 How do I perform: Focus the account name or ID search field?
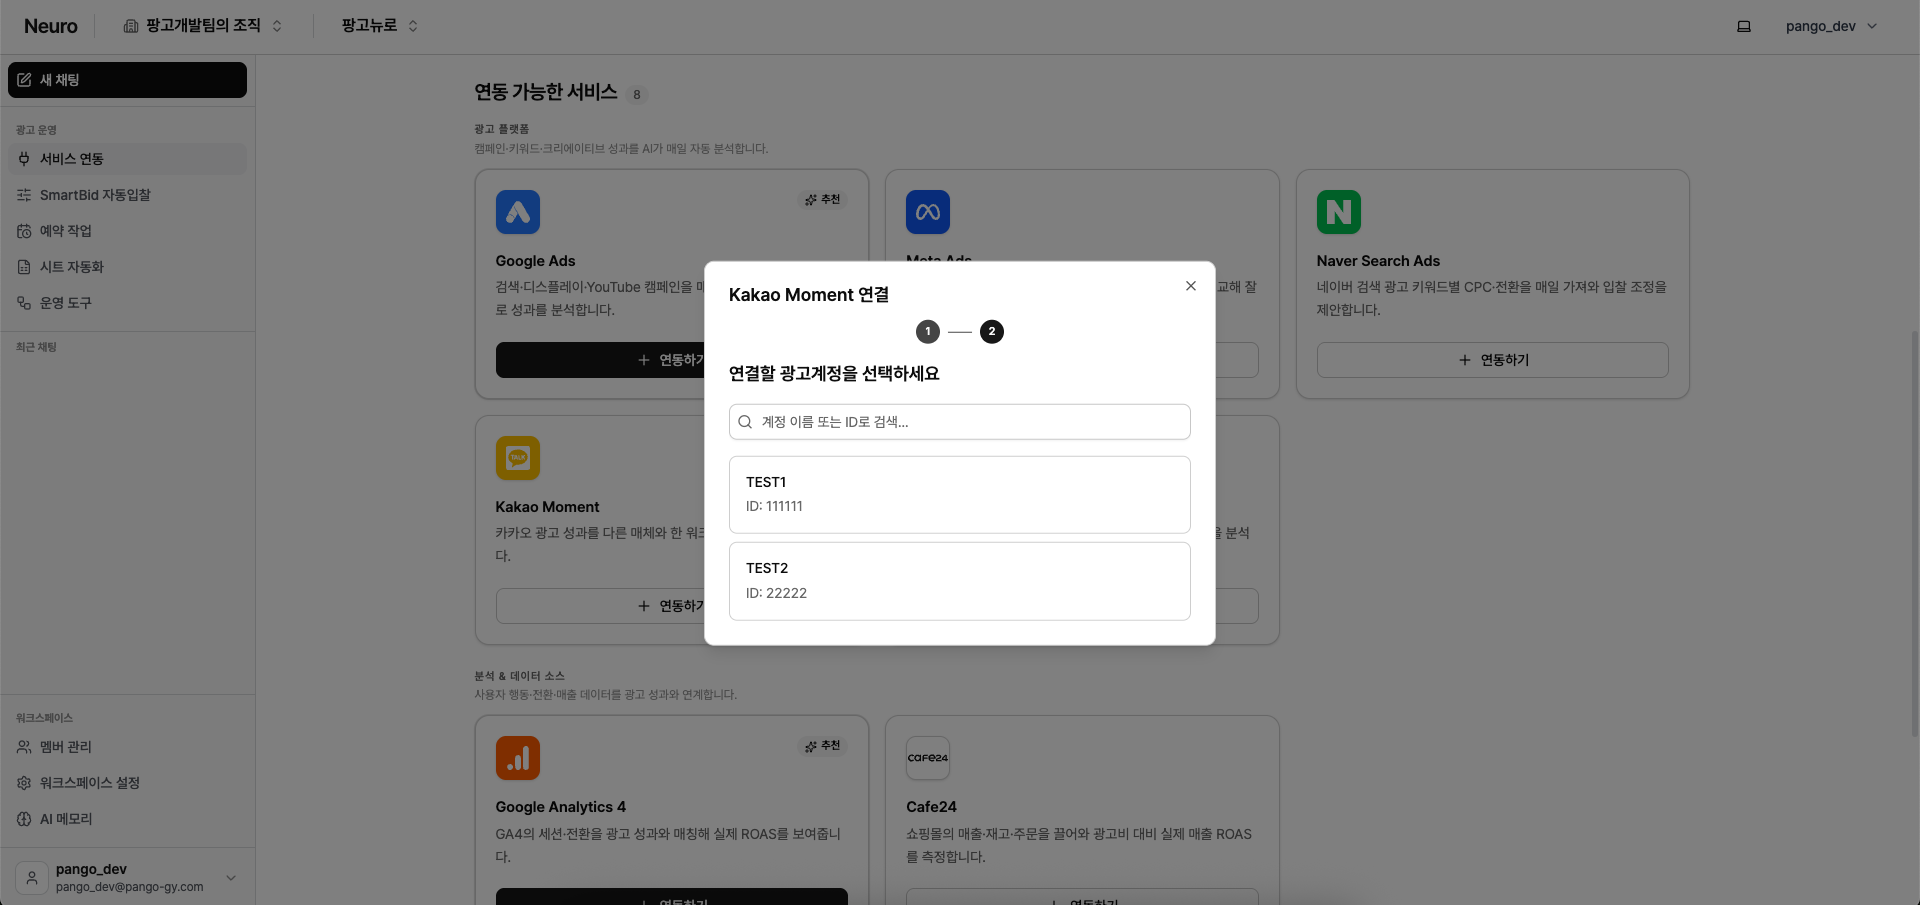click(959, 422)
